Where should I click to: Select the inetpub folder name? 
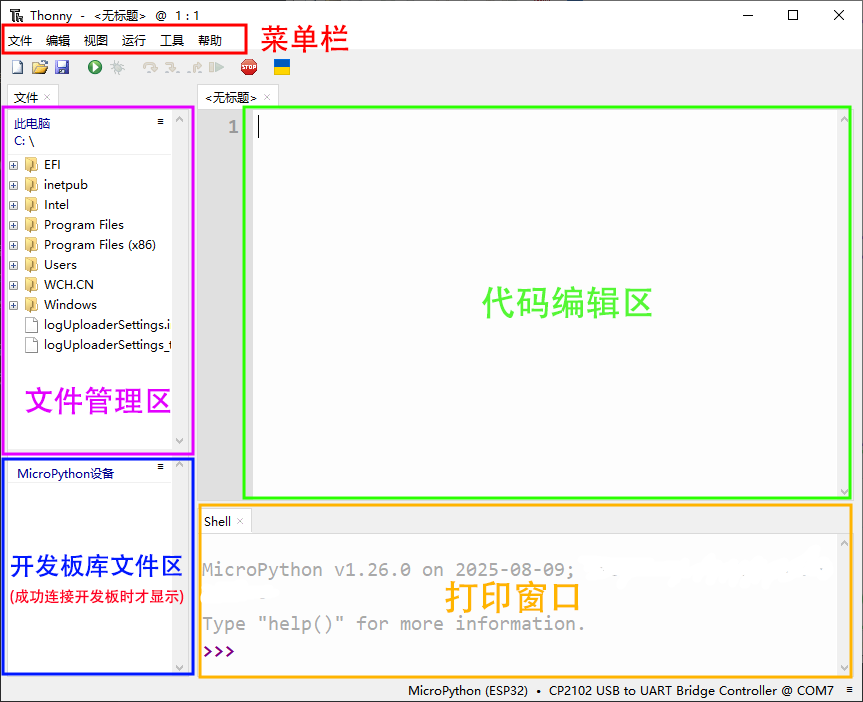65,184
